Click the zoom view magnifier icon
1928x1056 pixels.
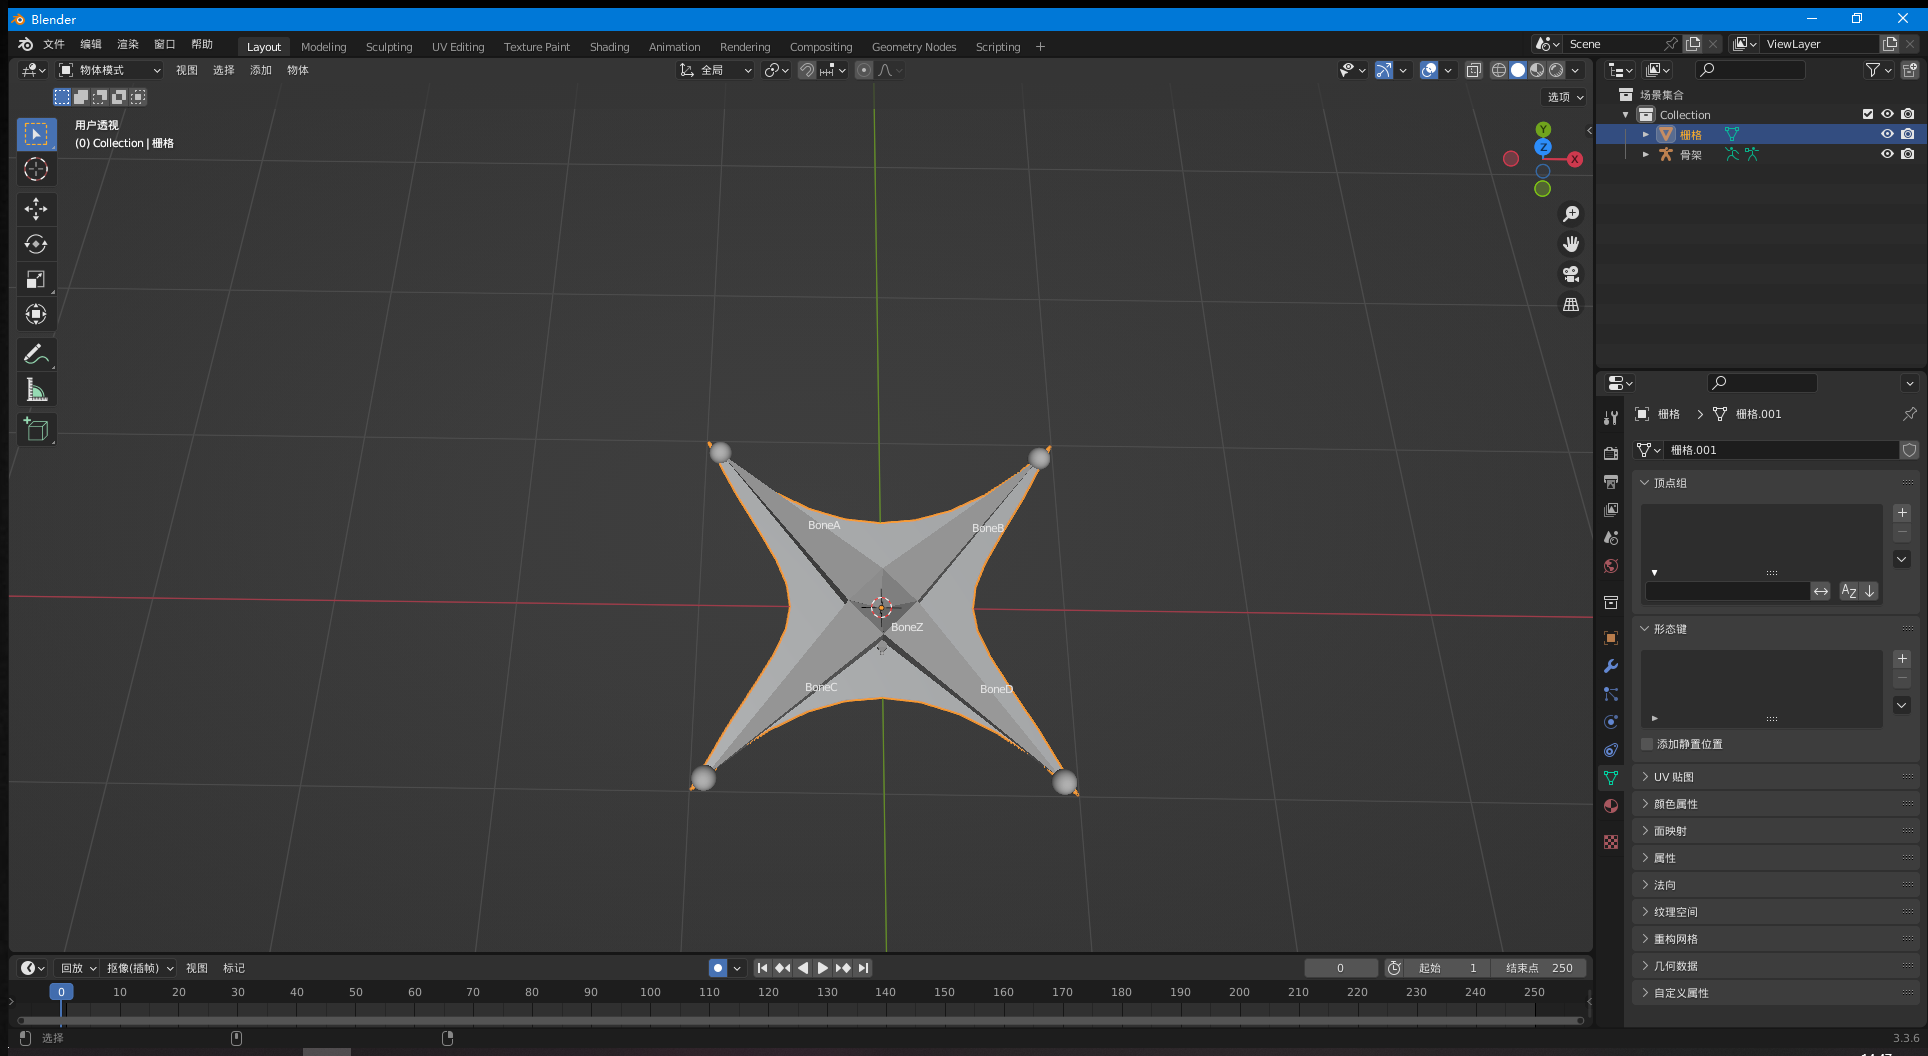pos(1571,214)
